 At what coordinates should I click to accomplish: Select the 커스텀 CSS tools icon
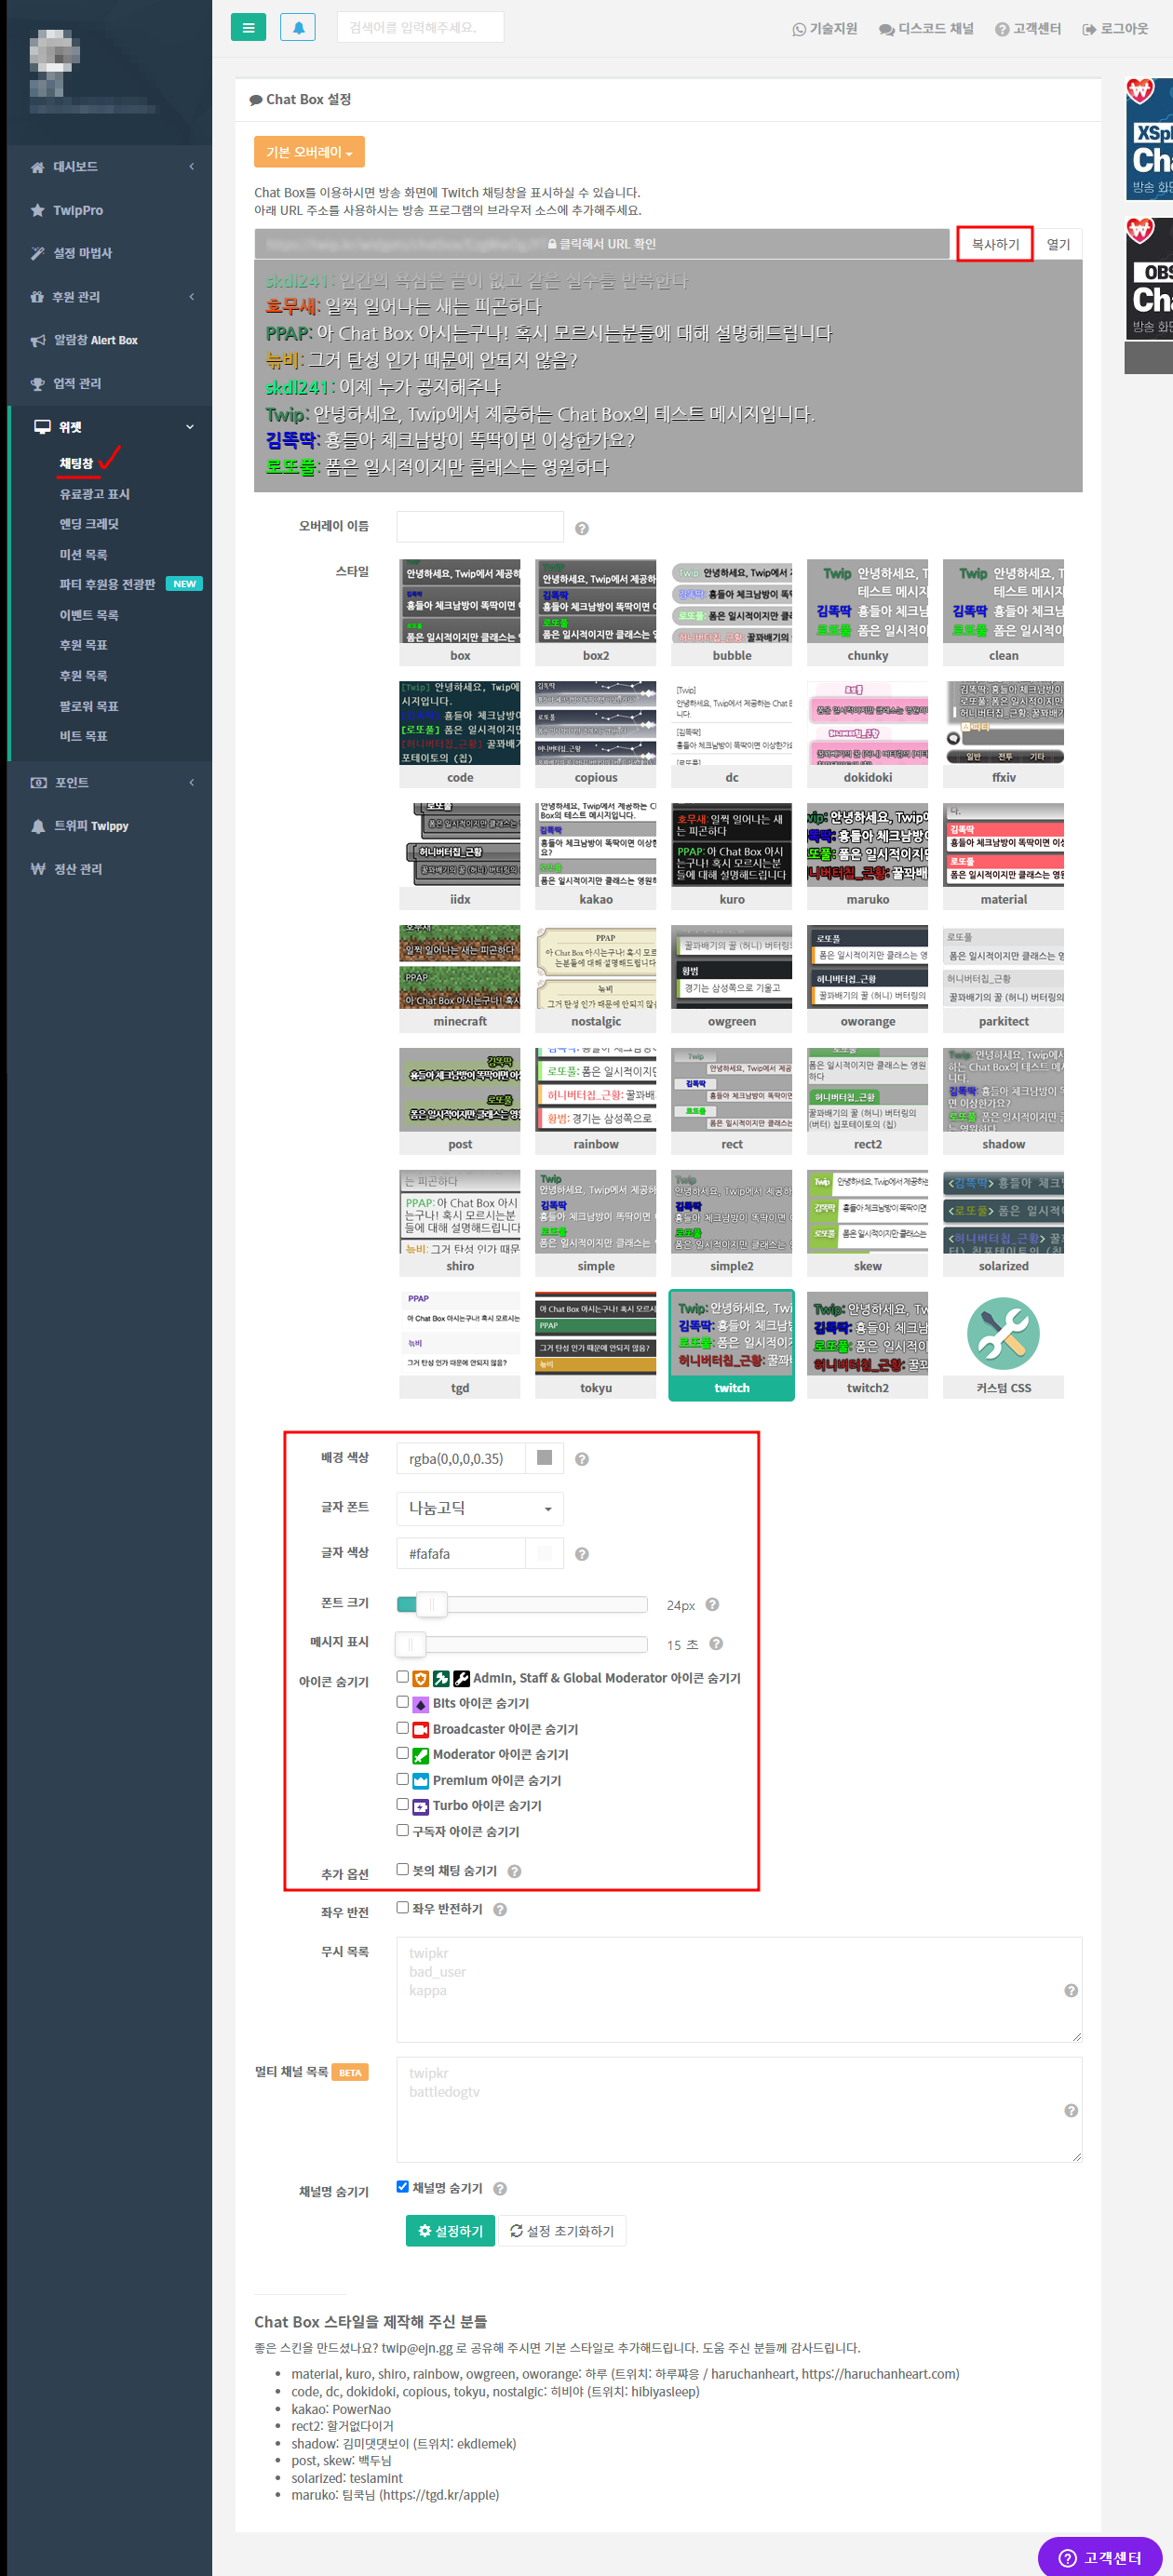tap(1003, 1333)
